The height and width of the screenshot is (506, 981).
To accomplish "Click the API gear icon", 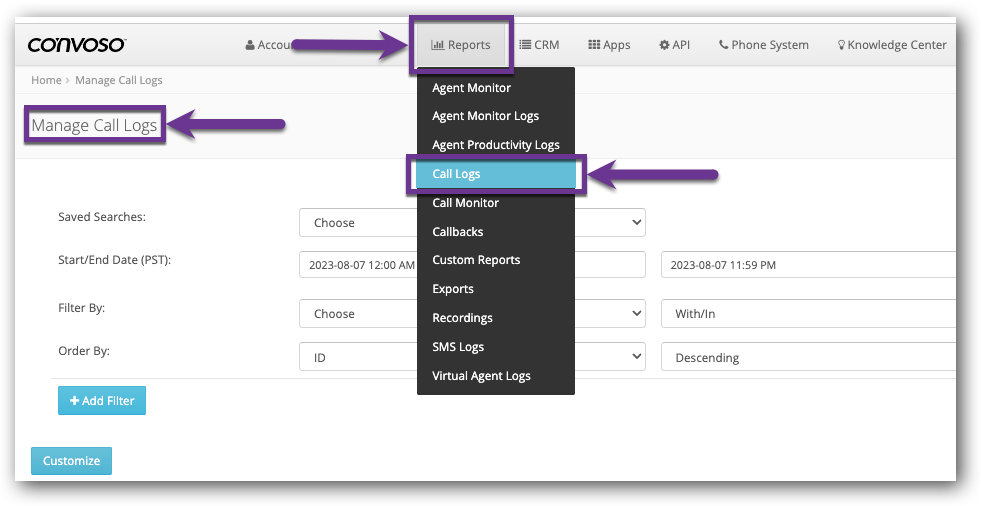I will pos(664,45).
